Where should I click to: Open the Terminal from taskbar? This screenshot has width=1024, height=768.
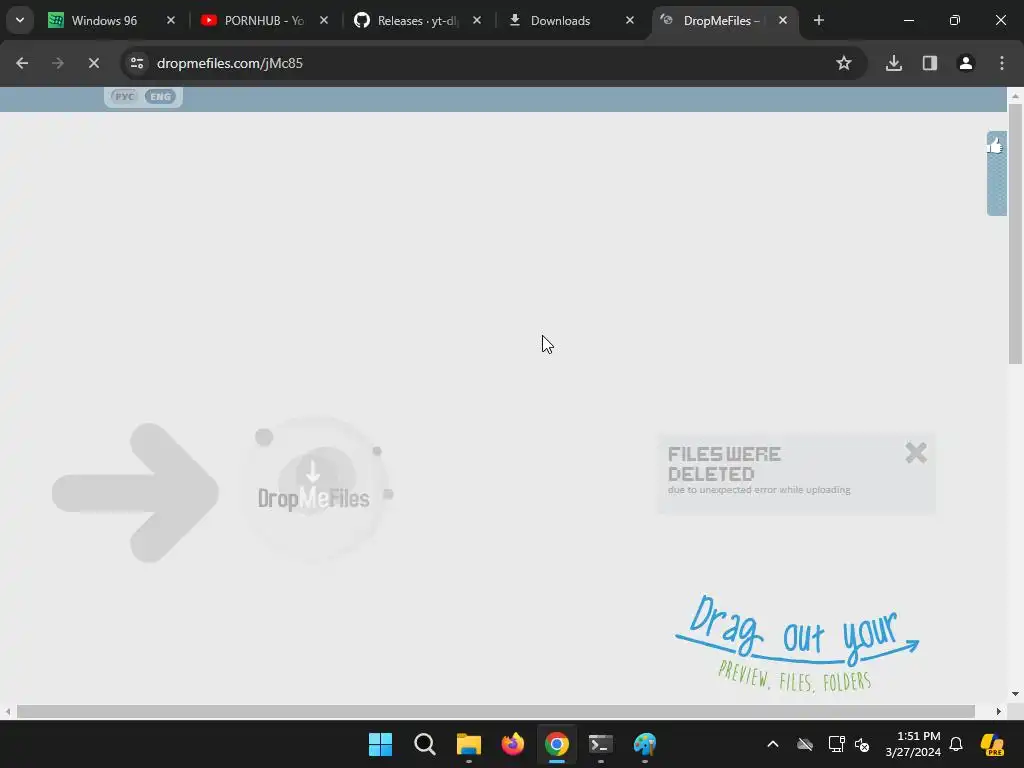coord(601,744)
